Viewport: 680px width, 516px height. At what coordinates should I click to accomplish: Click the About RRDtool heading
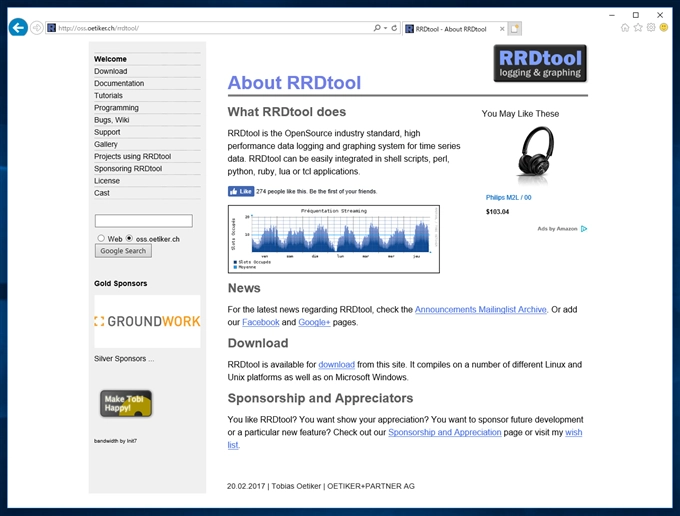click(294, 82)
